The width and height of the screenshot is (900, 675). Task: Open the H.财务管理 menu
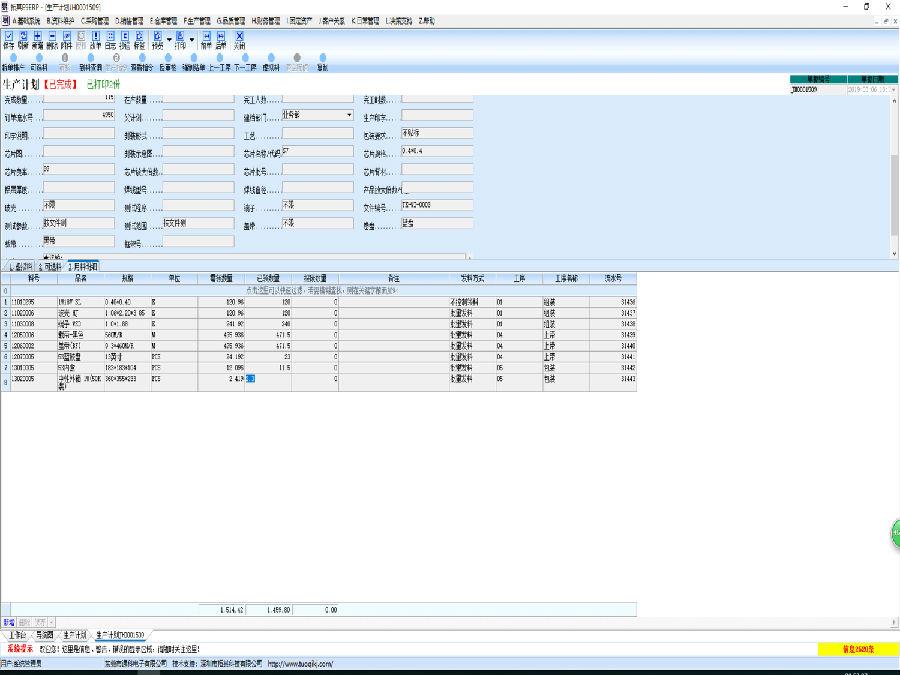(266, 21)
